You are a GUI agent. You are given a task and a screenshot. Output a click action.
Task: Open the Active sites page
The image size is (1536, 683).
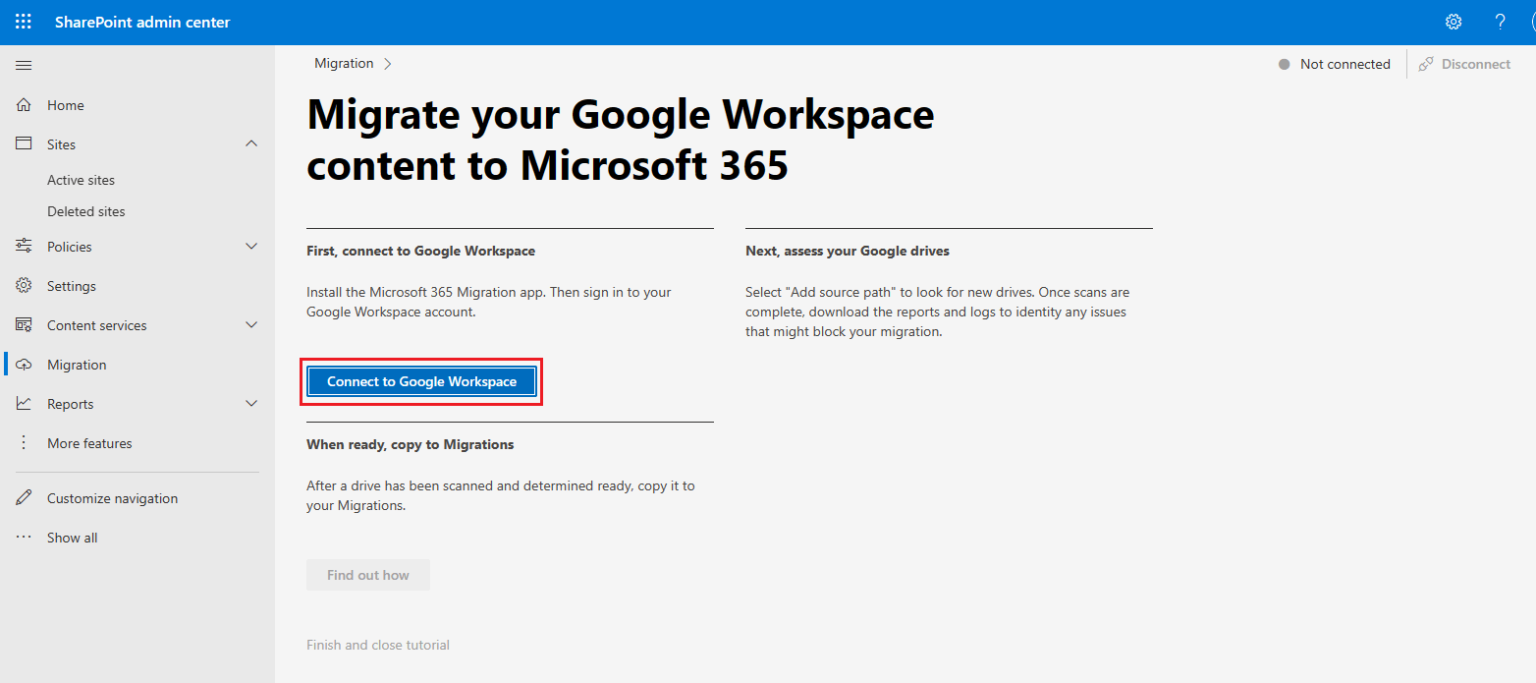[81, 179]
